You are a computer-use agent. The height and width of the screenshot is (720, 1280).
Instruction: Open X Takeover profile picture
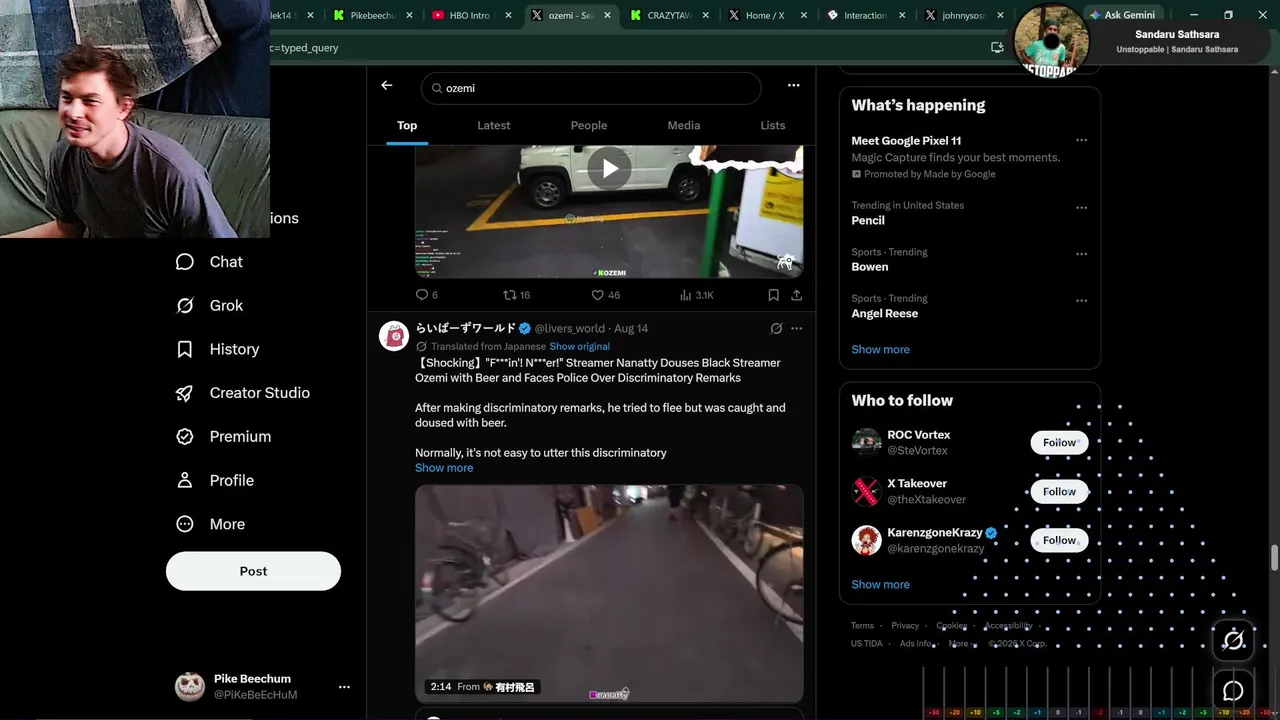point(866,491)
